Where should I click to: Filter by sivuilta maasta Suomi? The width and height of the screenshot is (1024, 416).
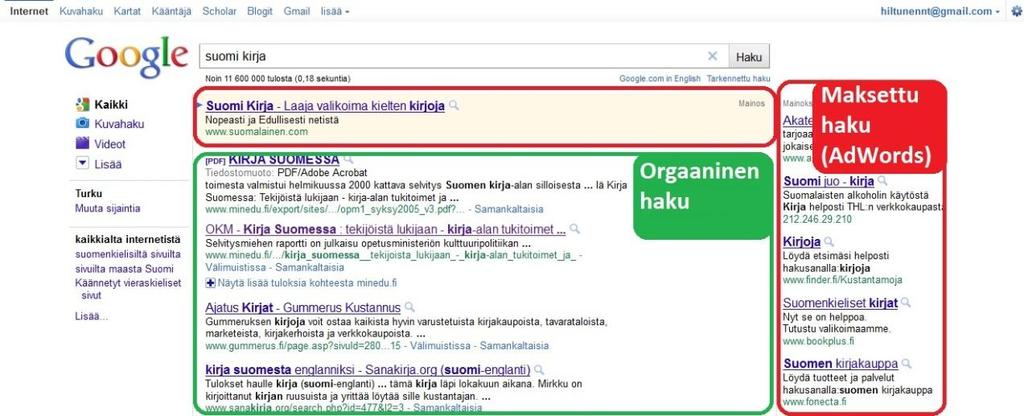(x=124, y=269)
